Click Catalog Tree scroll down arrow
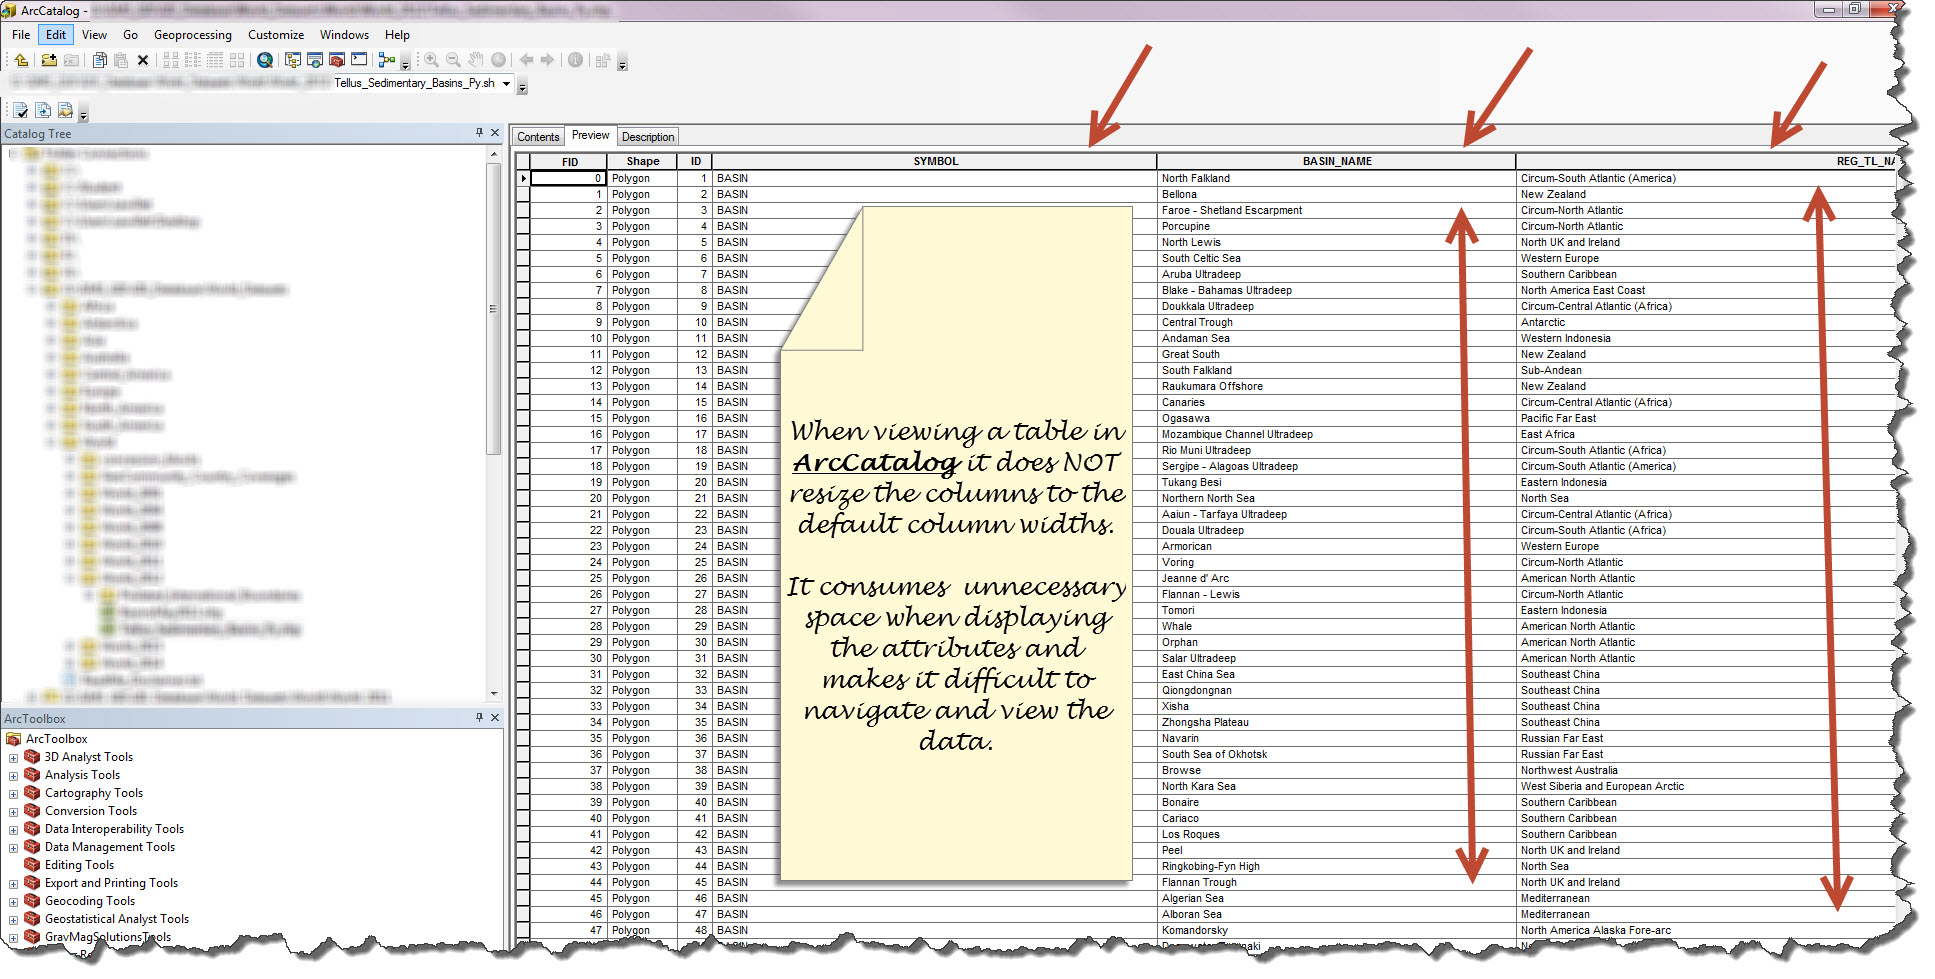 494,694
